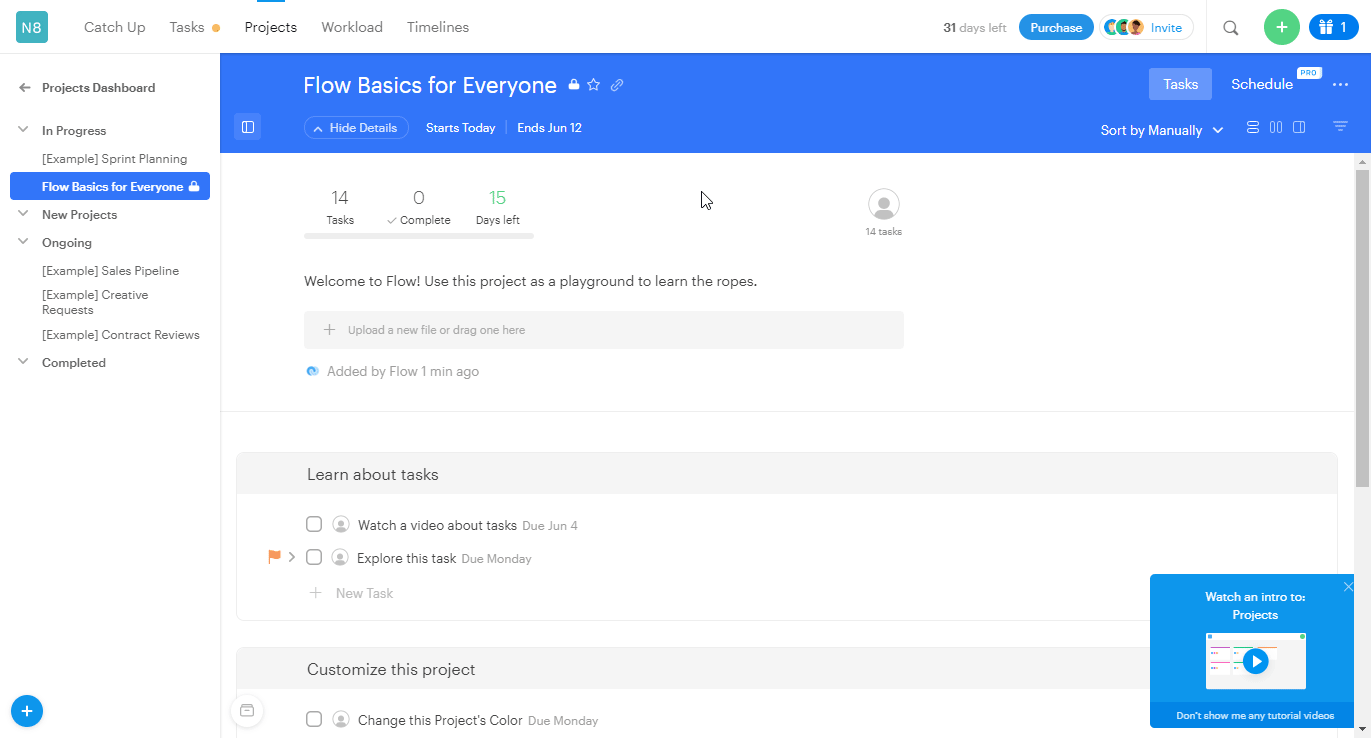Toggle the sidebar panel icon
1371x738 pixels.
(x=248, y=127)
